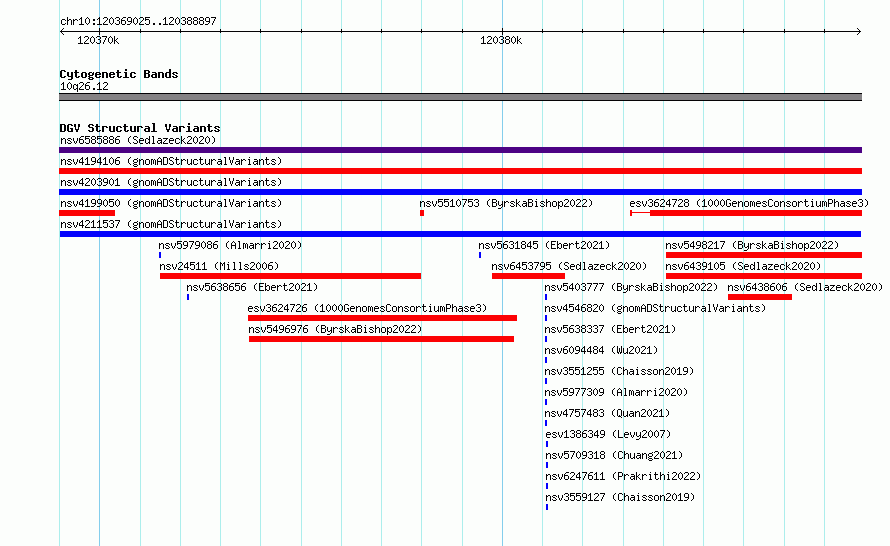This screenshot has height=546, width=890.
Task: Click the DGV Structural Variants track title
Action: [140, 128]
